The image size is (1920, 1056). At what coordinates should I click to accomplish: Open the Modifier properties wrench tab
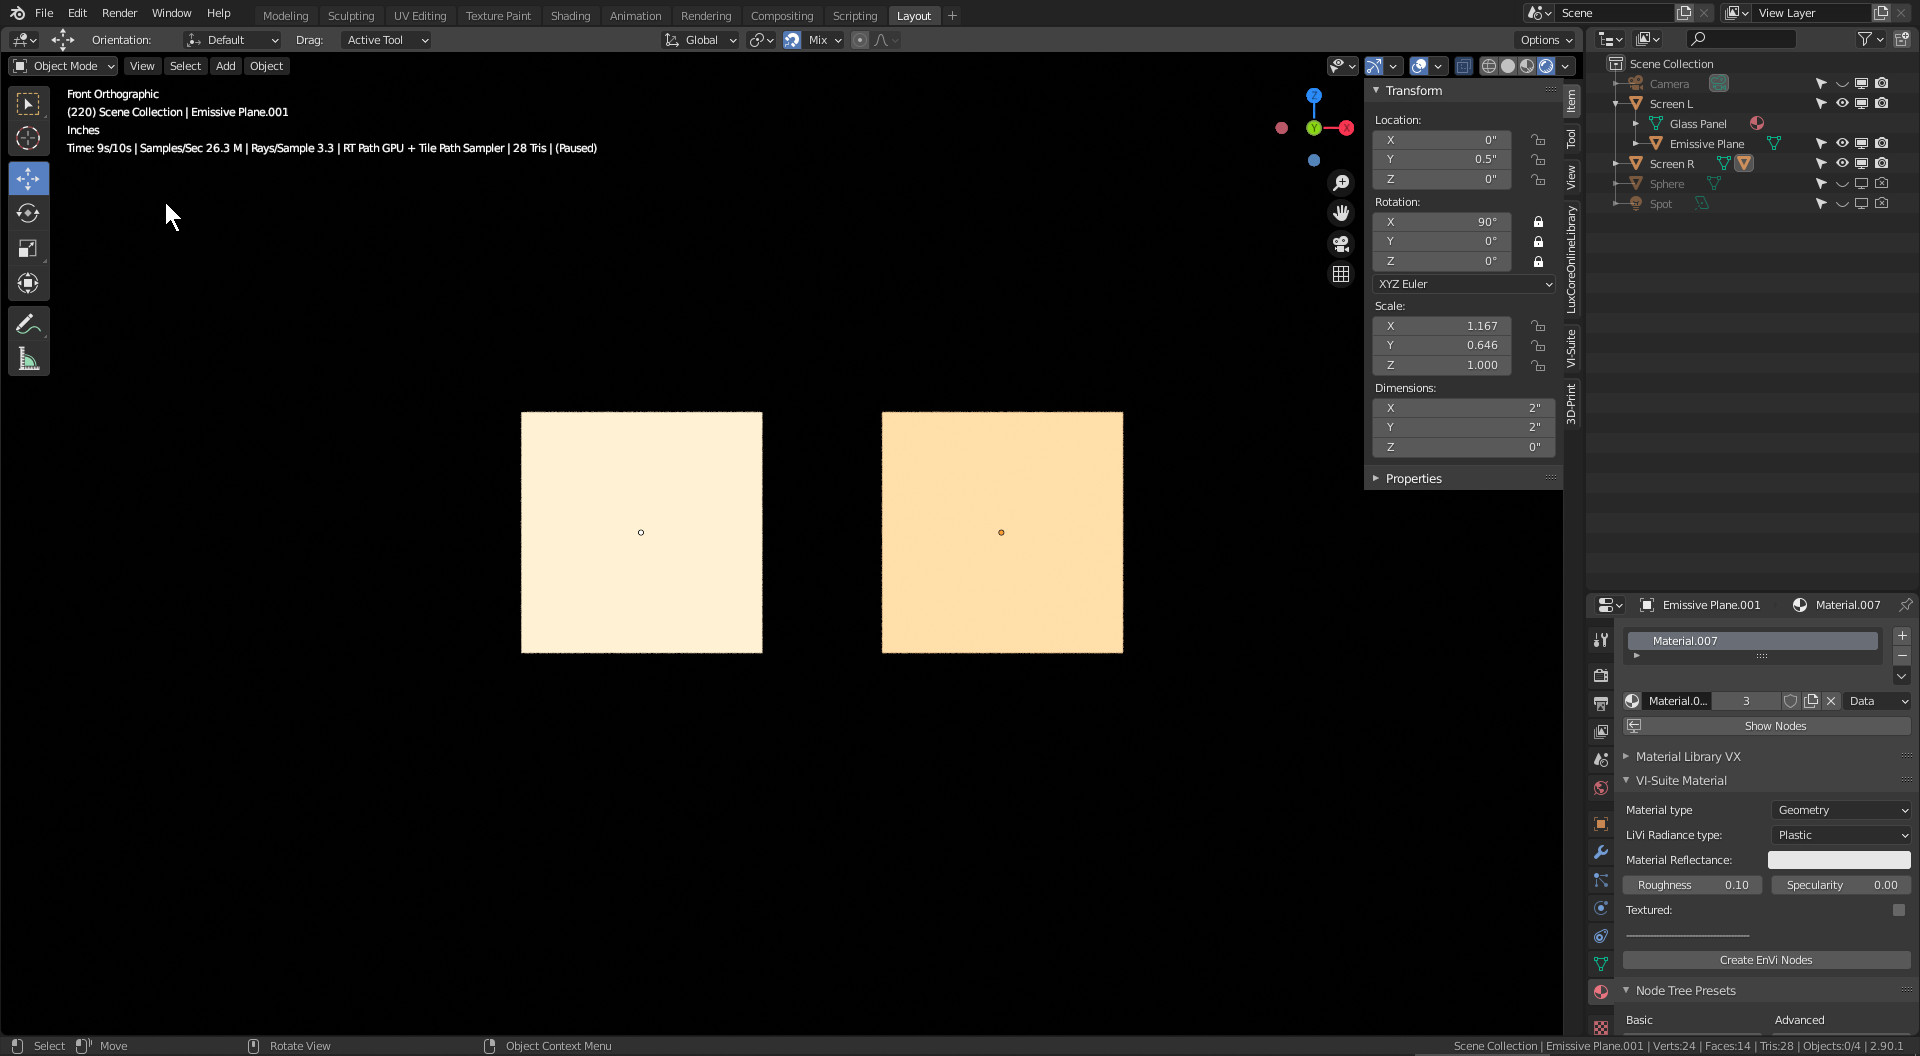click(1601, 852)
